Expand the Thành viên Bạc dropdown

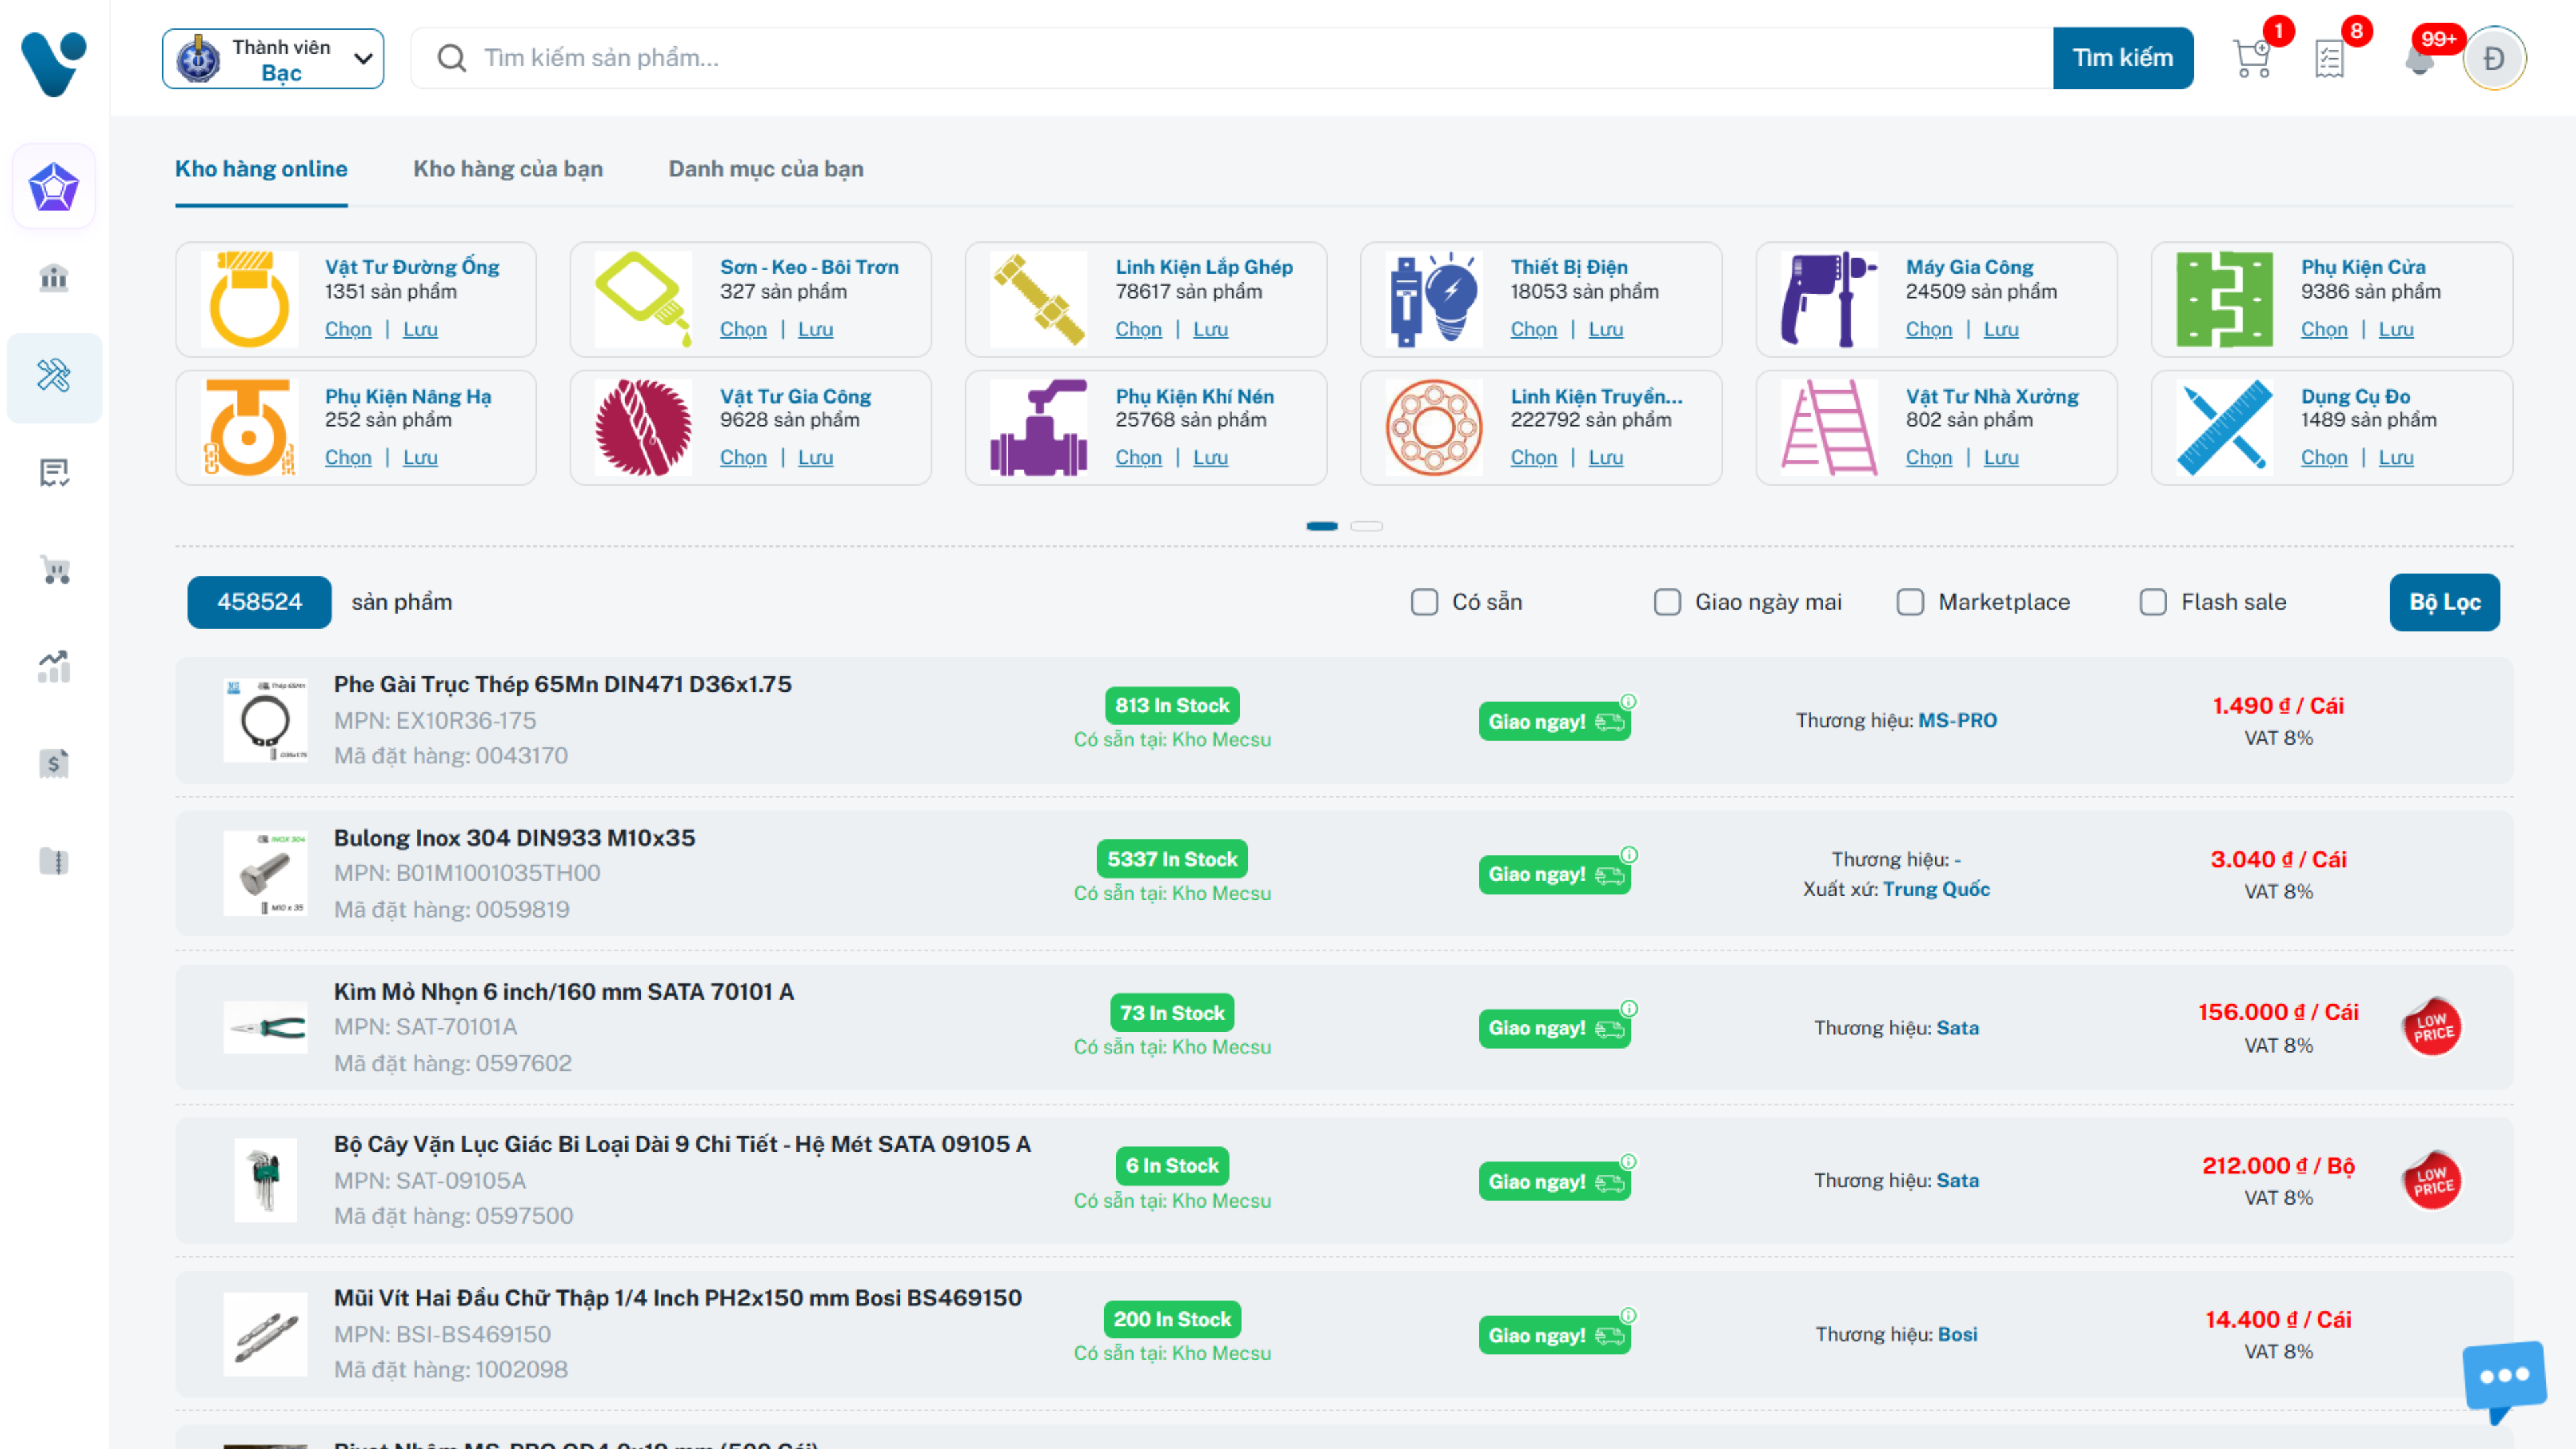pyautogui.click(x=273, y=59)
